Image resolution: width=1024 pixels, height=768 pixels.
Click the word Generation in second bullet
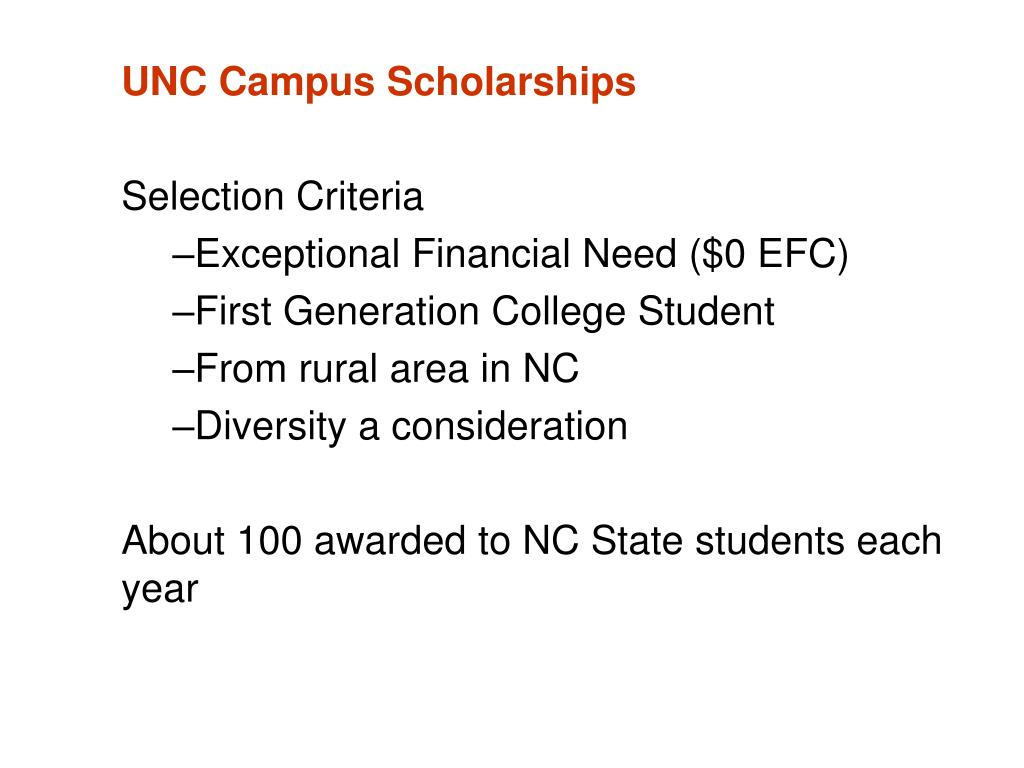pos(381,311)
